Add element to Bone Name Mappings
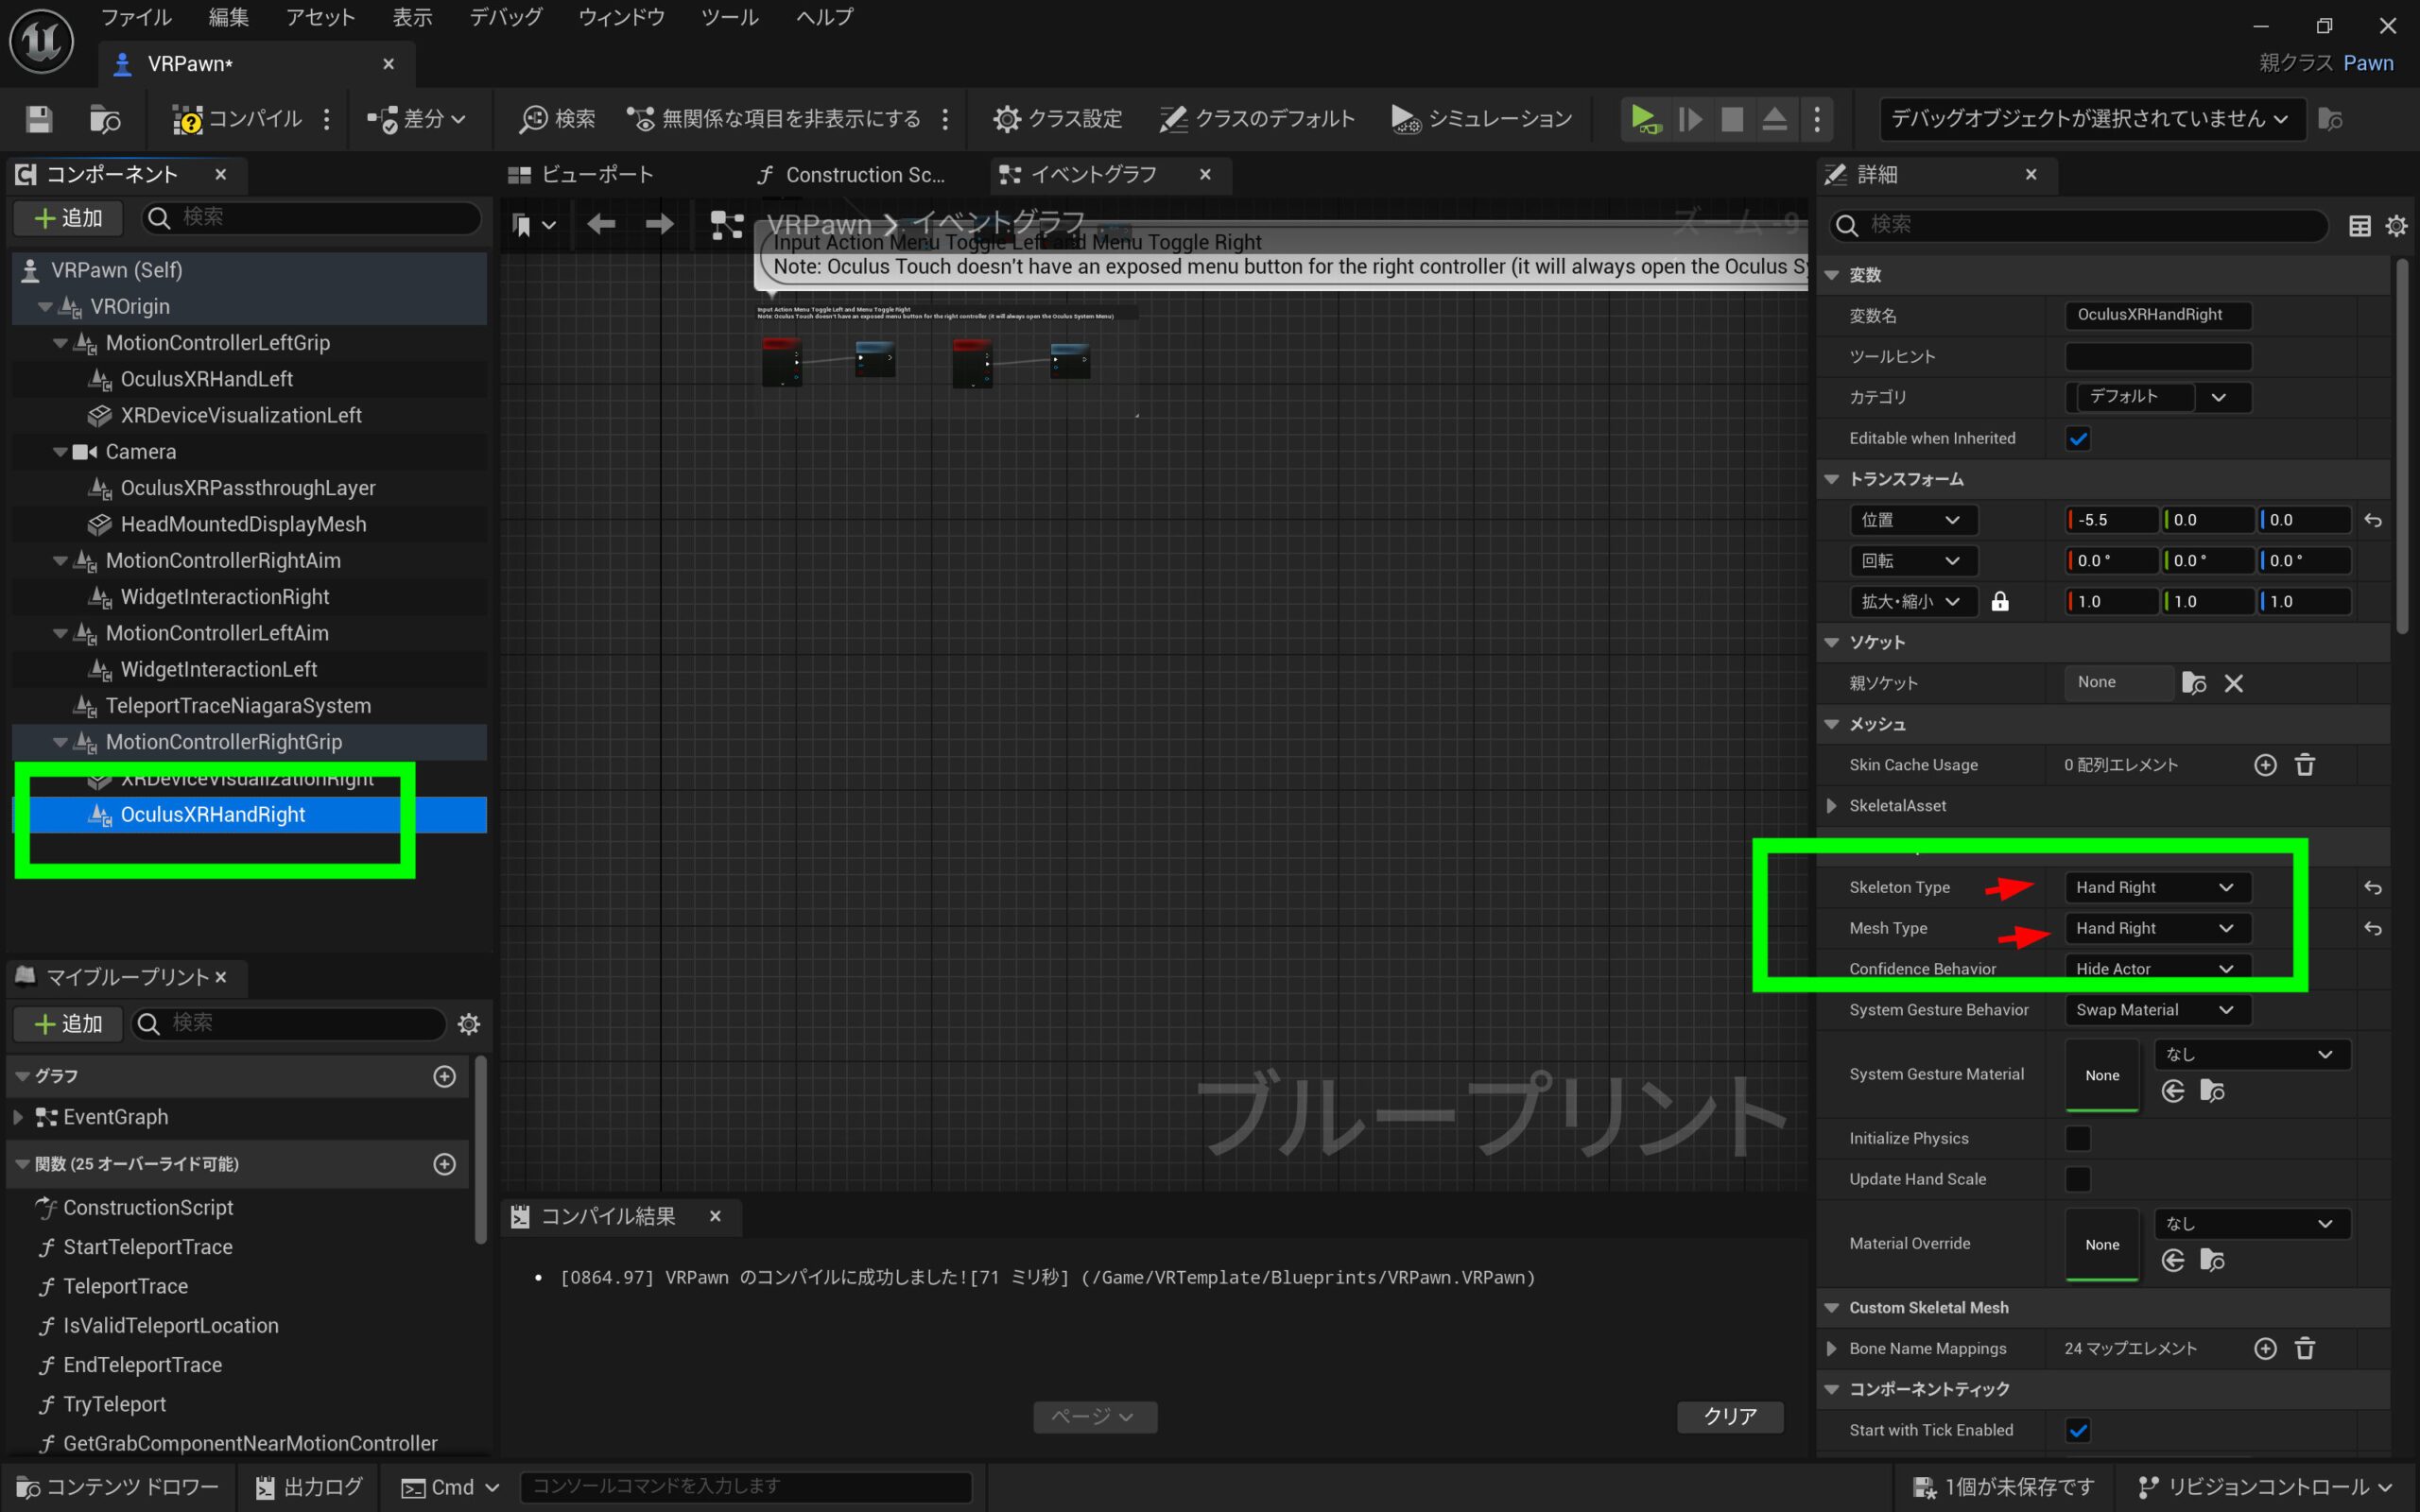This screenshot has height=1512, width=2420. coord(2265,1348)
